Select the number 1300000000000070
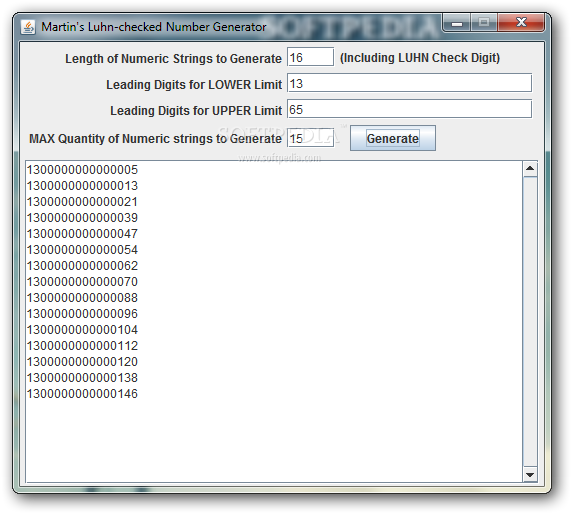The image size is (572, 514). (x=82, y=282)
